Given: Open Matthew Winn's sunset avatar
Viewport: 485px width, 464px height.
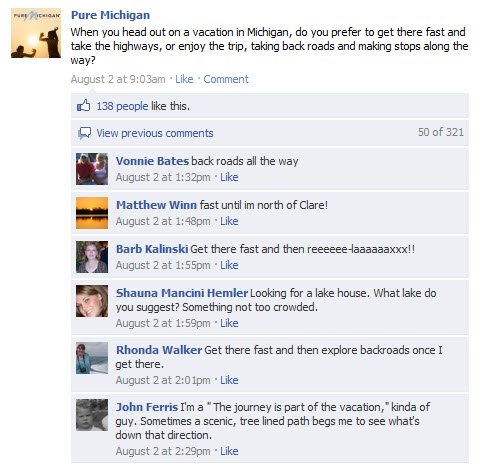Looking at the screenshot, I should click(x=92, y=213).
